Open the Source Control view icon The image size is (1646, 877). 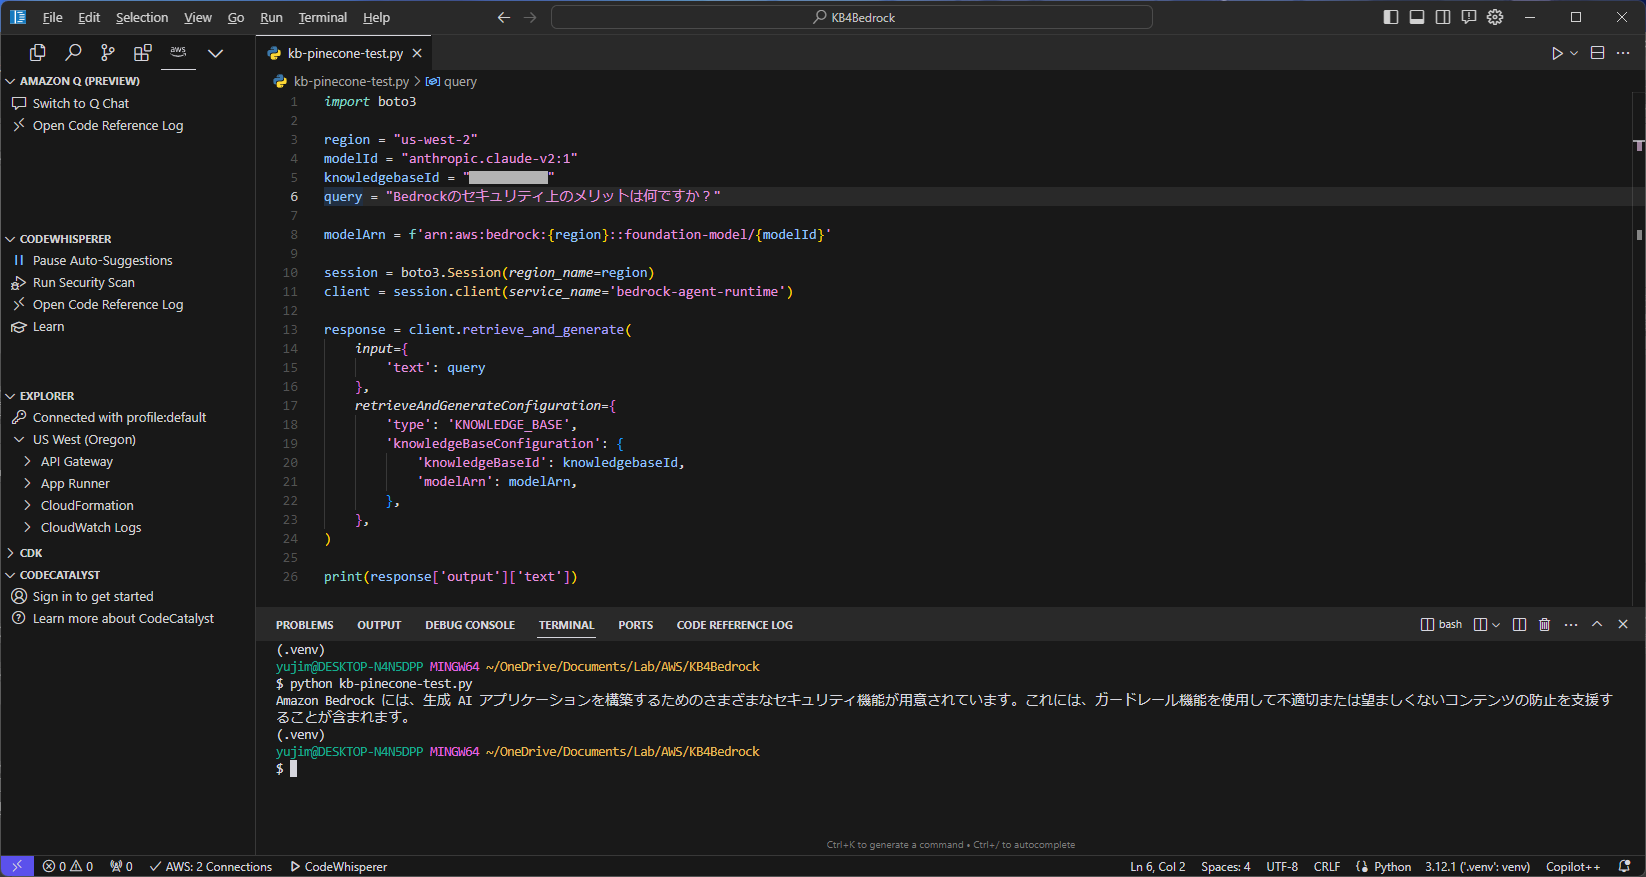pyautogui.click(x=108, y=53)
